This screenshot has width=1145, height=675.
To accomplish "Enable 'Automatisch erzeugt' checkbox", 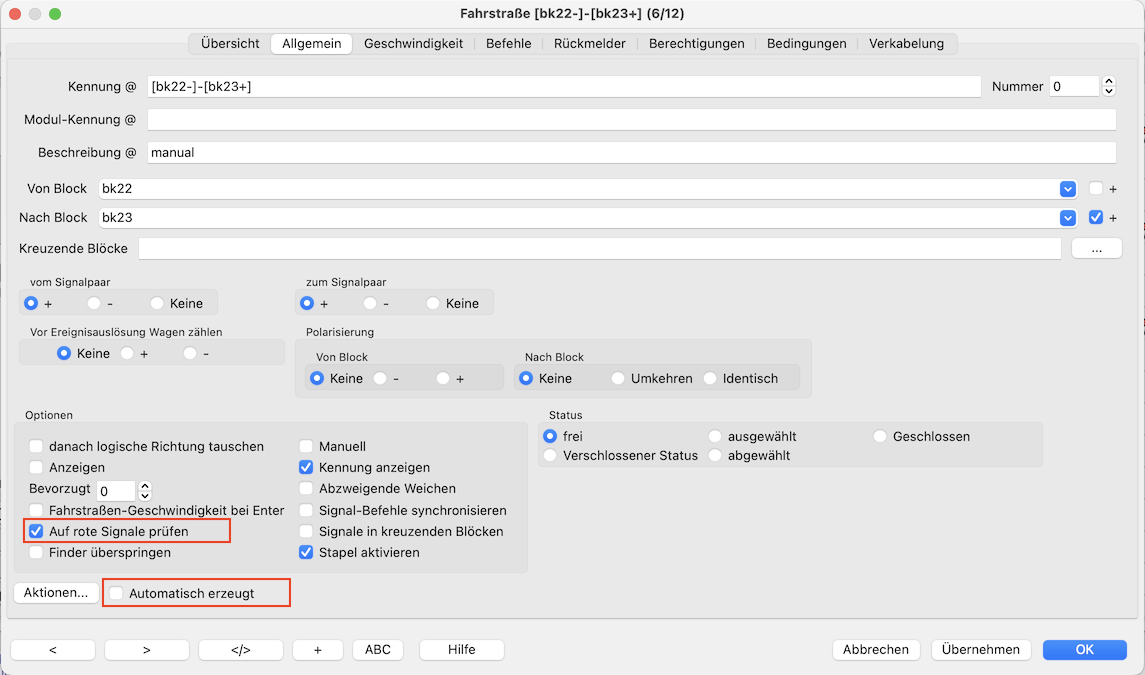I will pyautogui.click(x=117, y=593).
